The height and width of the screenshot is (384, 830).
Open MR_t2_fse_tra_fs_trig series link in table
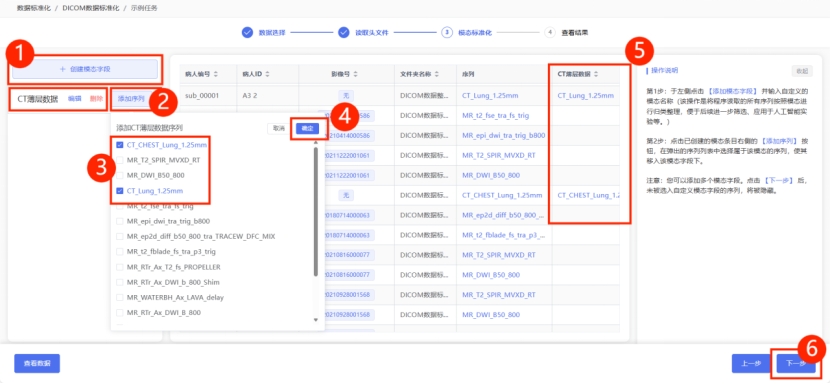point(495,115)
